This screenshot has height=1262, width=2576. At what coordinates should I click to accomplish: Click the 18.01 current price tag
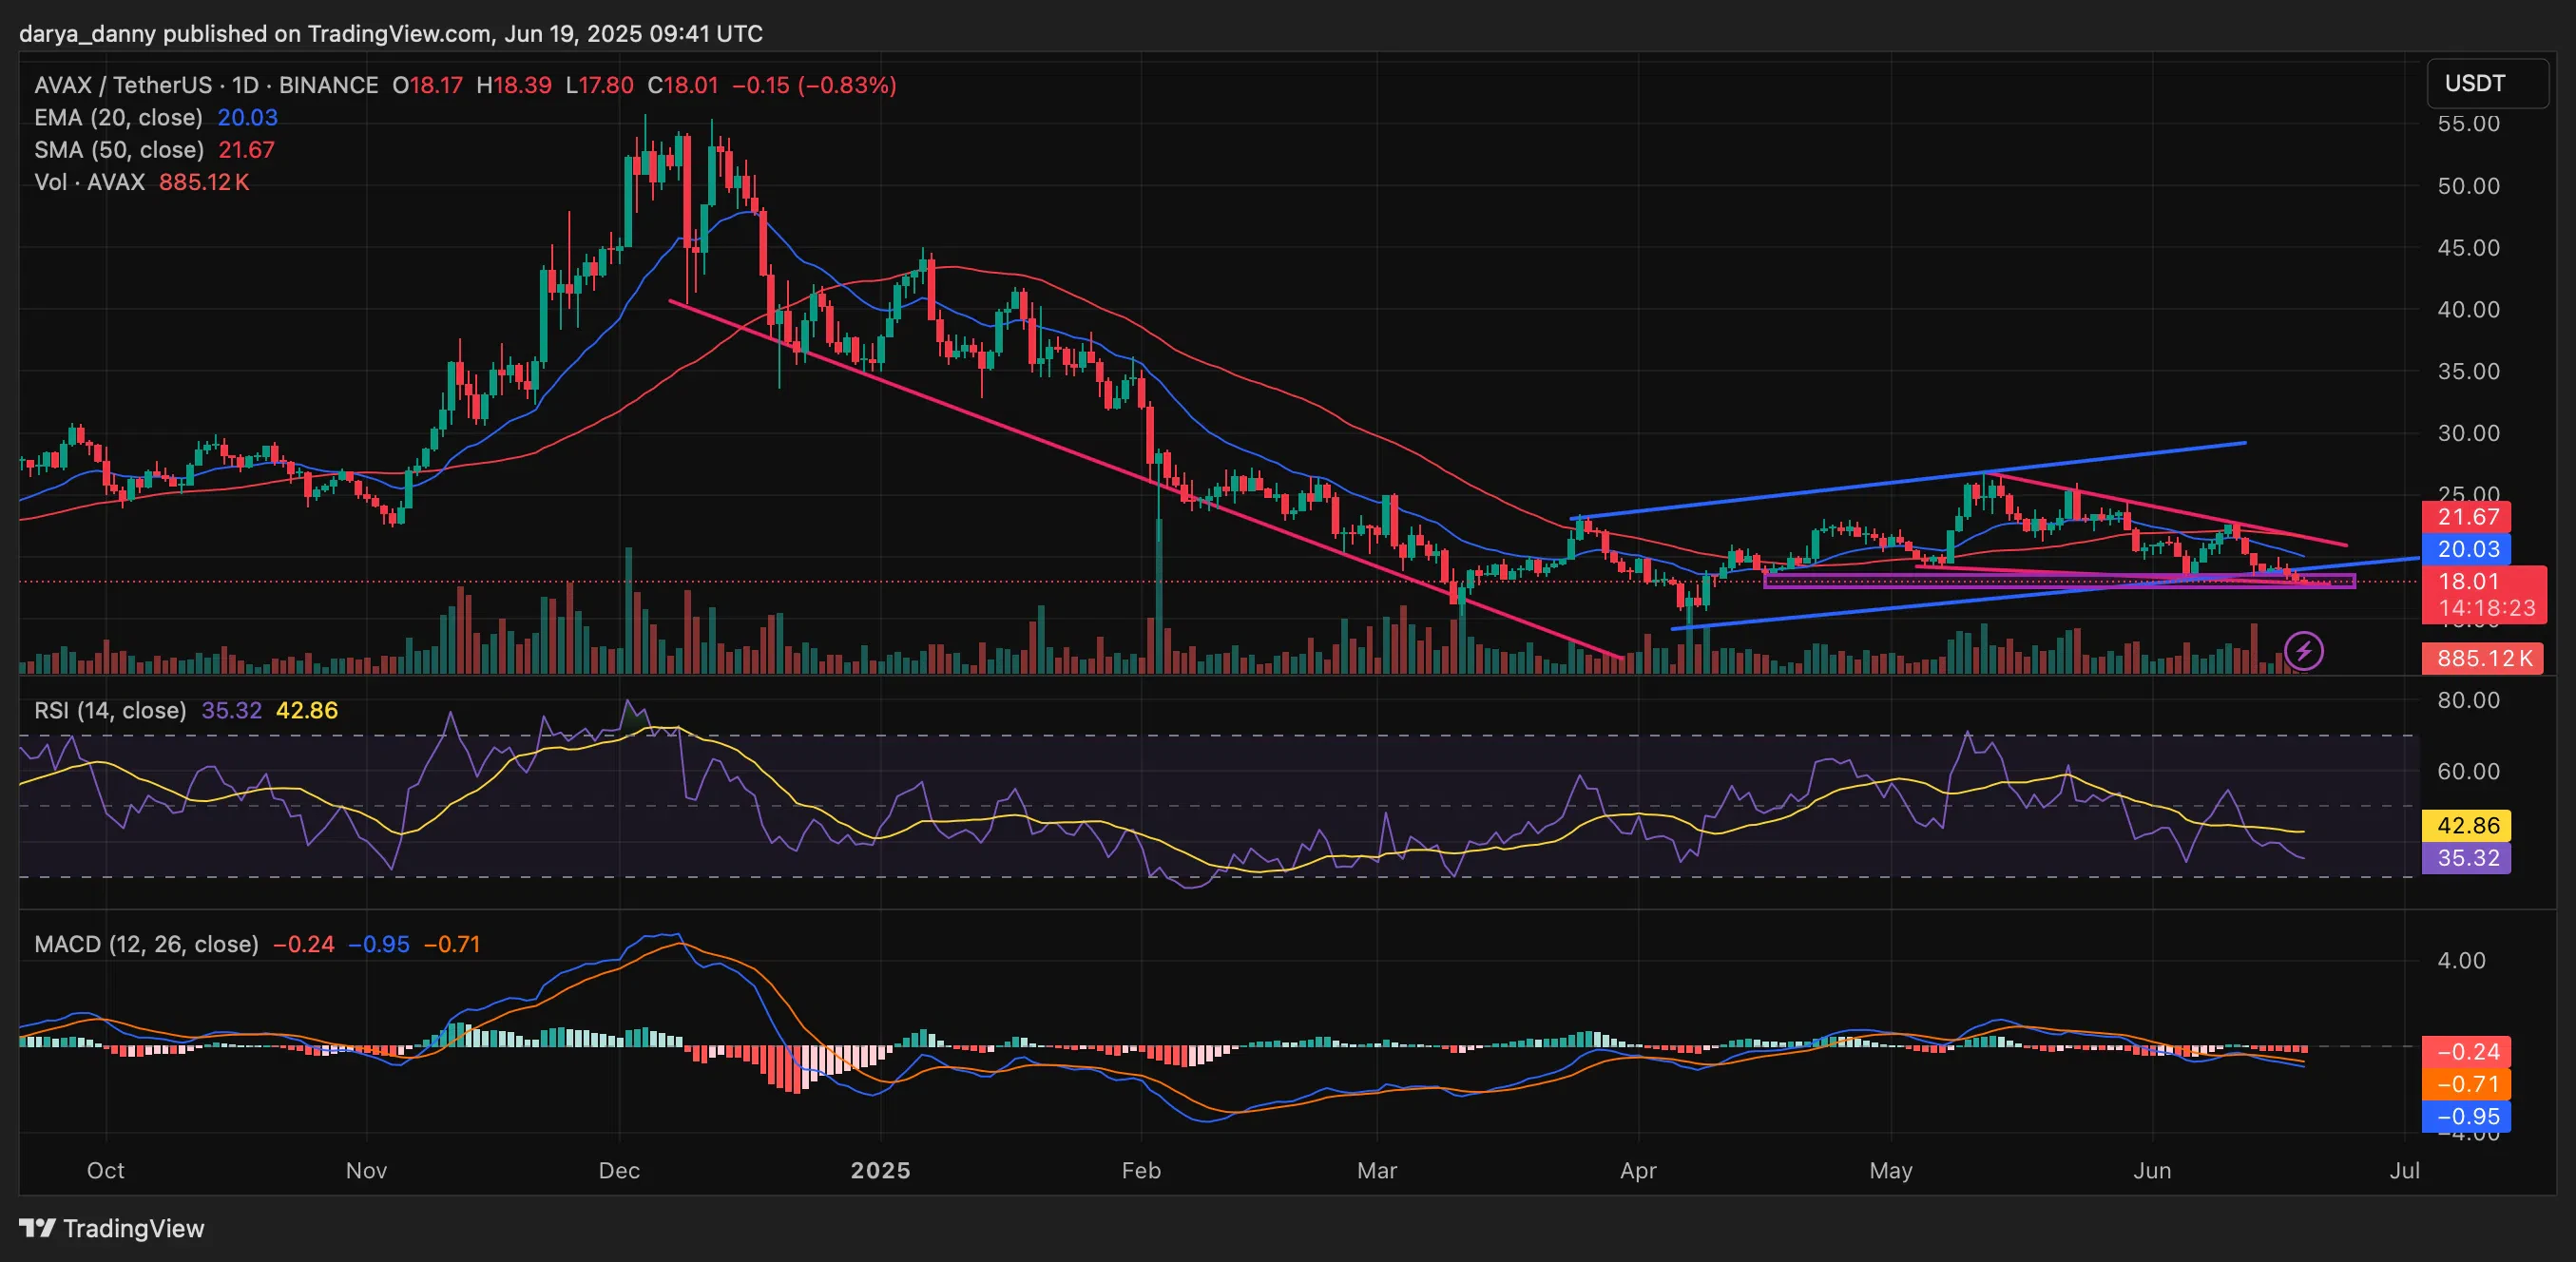[x=2467, y=581]
